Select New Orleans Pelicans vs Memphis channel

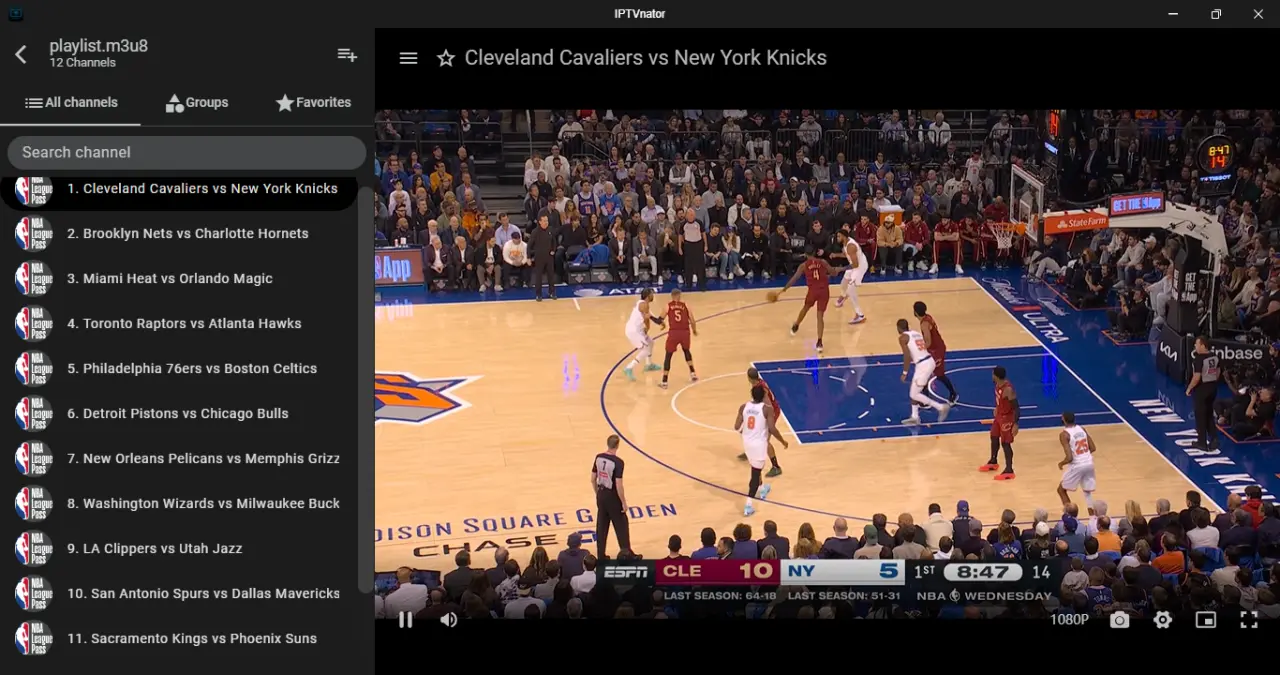(x=179, y=458)
